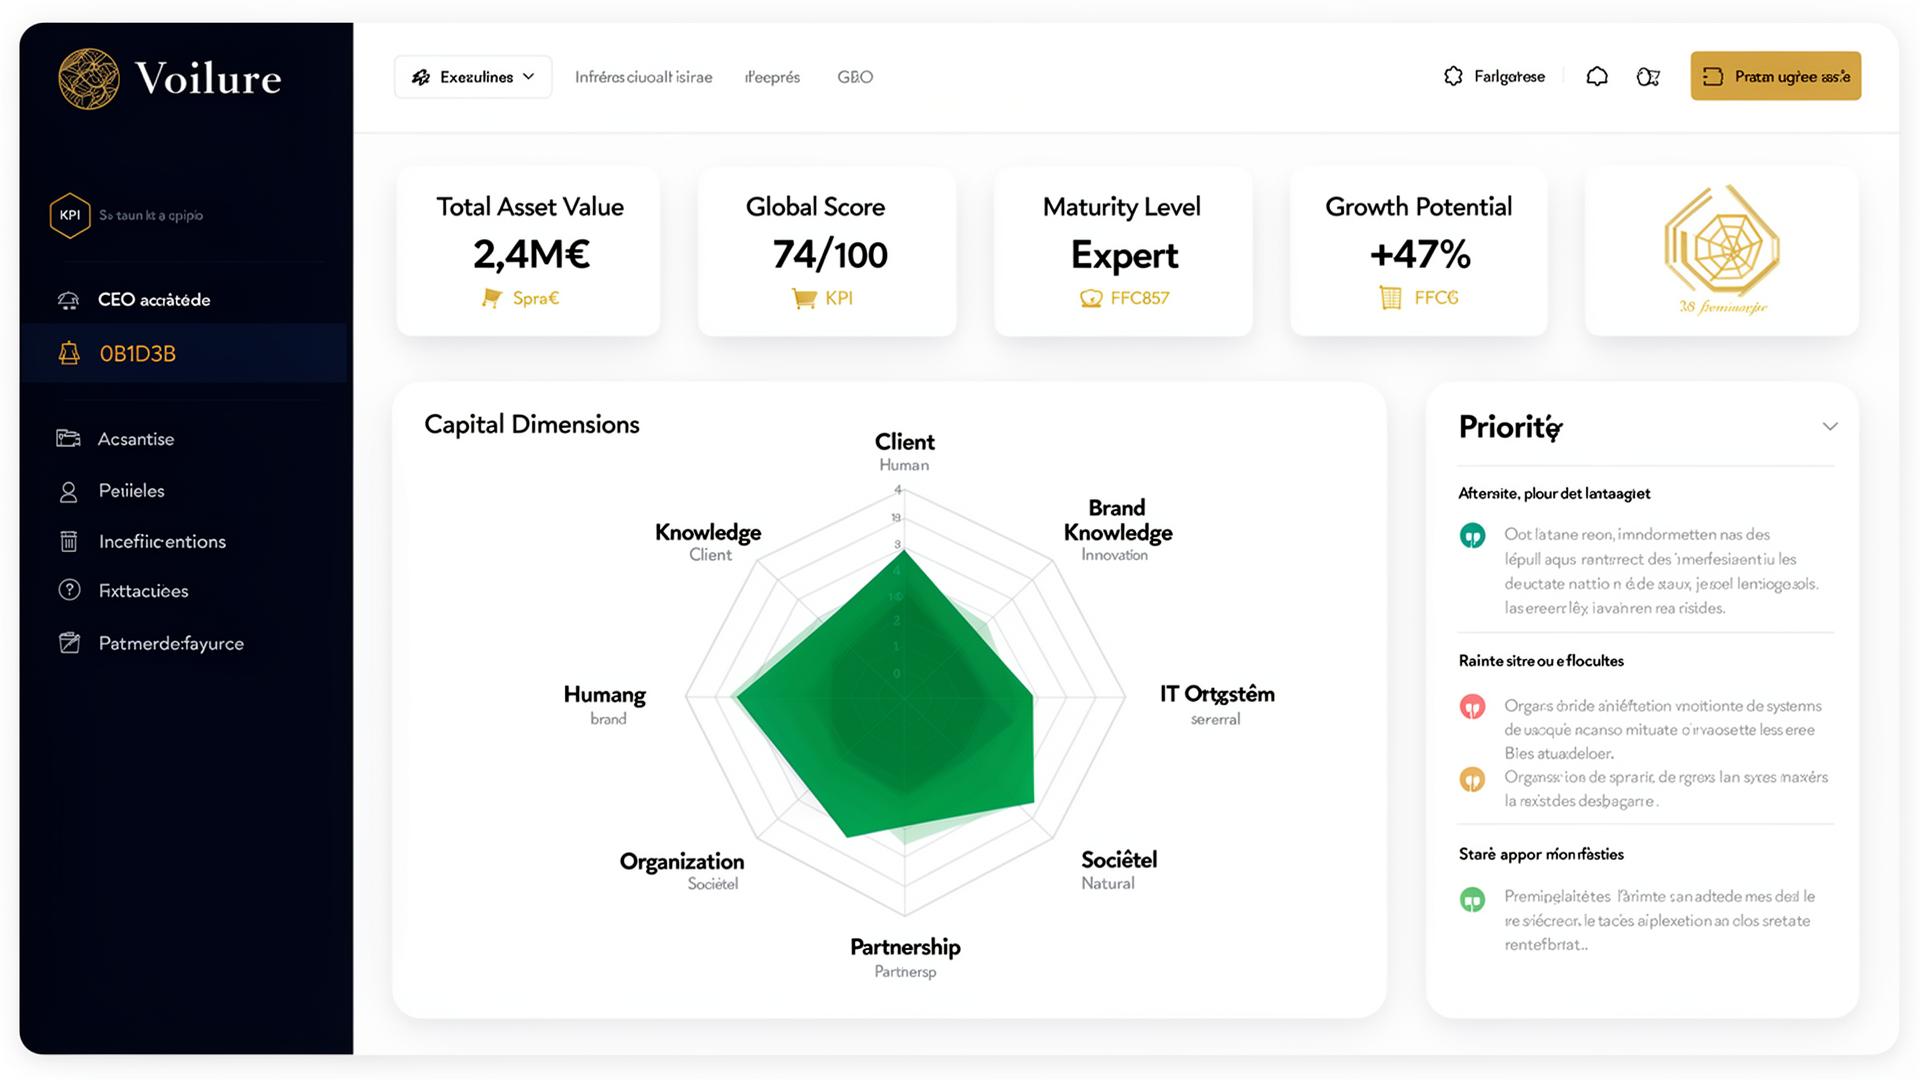The image size is (1920, 1080).
Task: Click the Voilure logo emblem
Action: 88,79
